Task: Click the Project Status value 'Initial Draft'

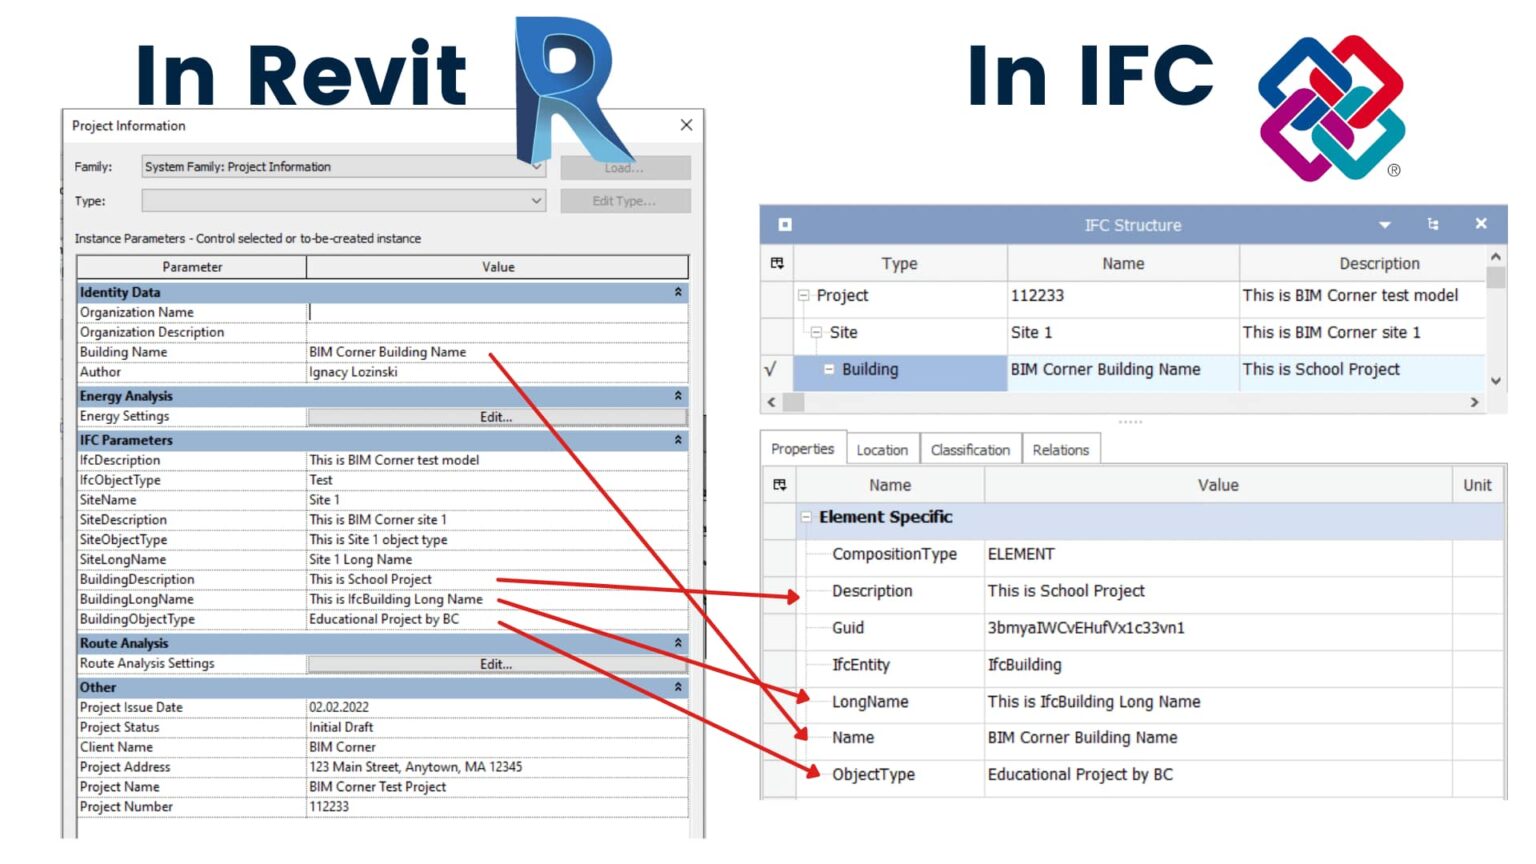Action: [x=341, y=727]
